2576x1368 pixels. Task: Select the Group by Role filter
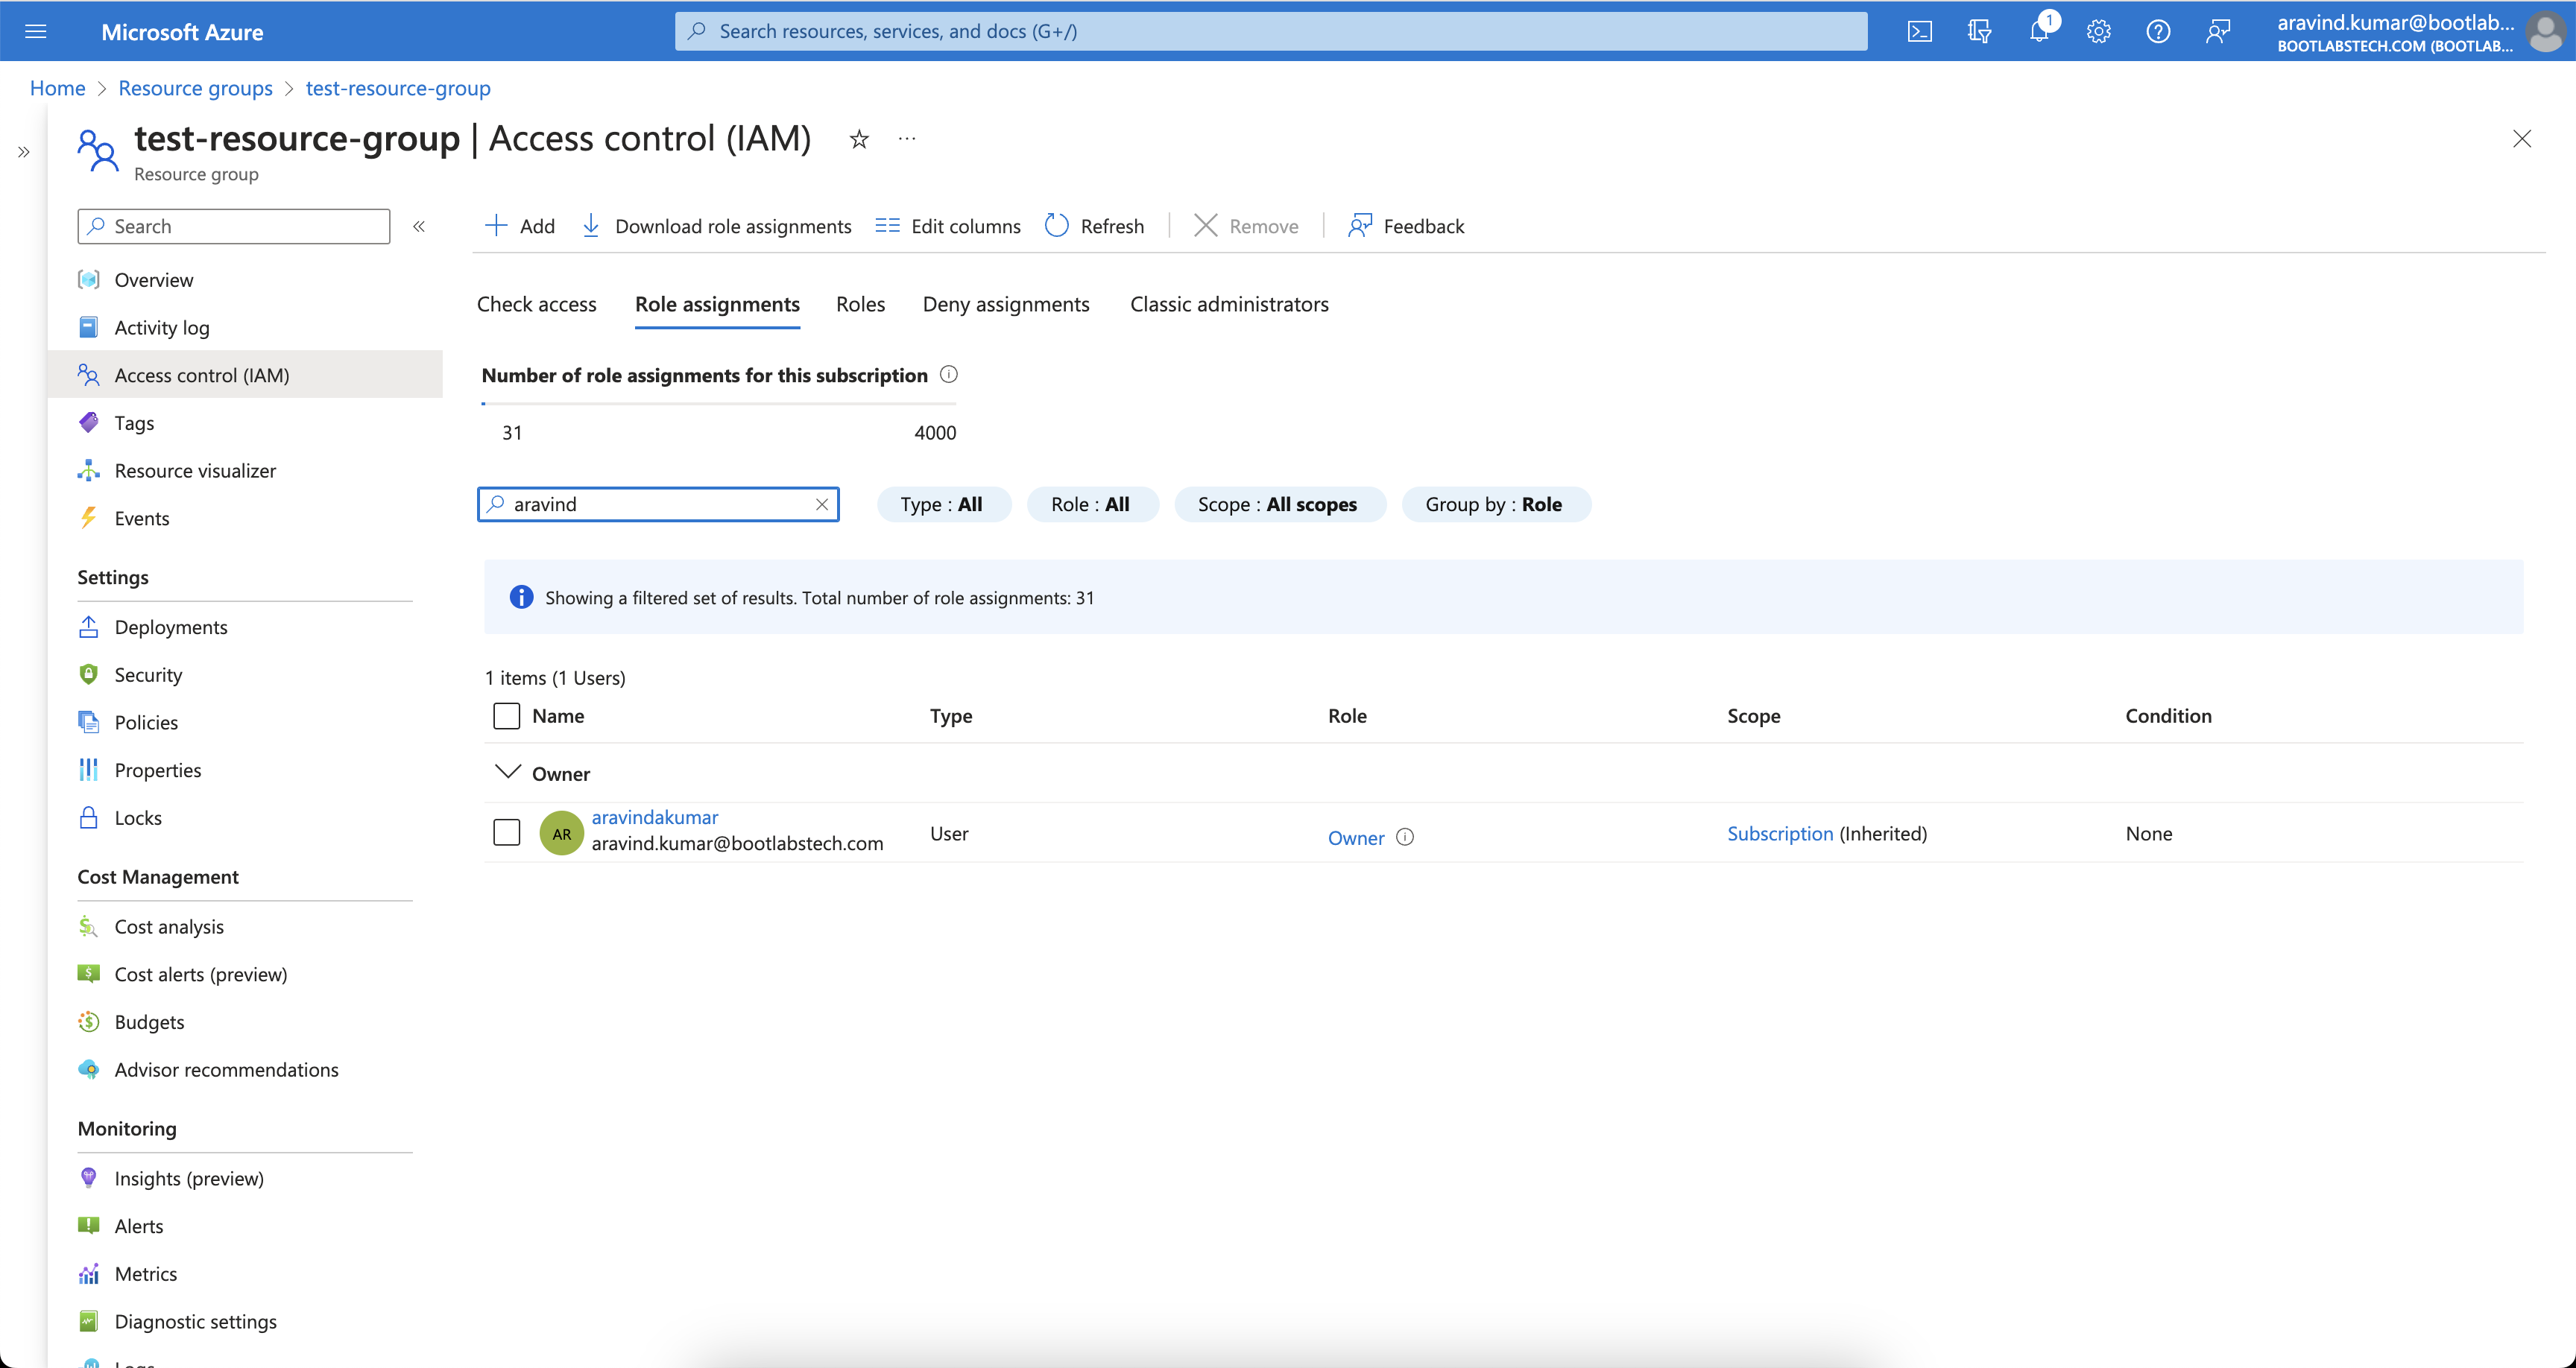click(x=1492, y=502)
